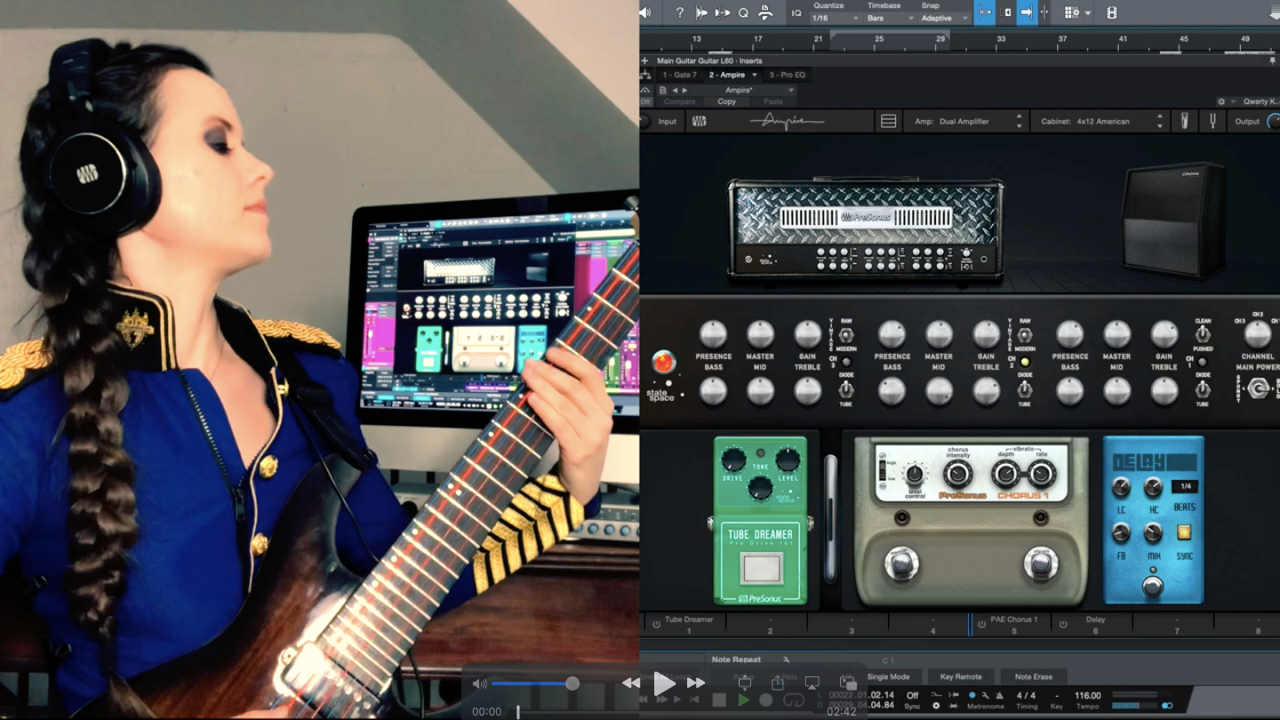Flip channel 3 Diode/Tube switch
This screenshot has height=720, width=1280.
846,389
